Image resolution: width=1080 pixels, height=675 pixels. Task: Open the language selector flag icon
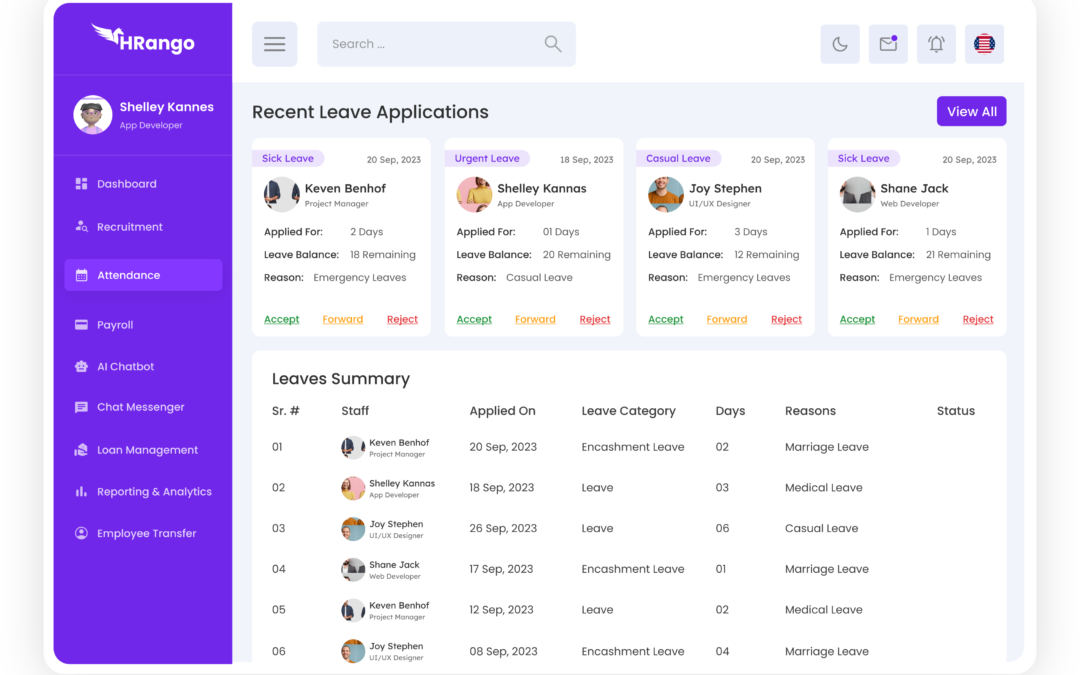pyautogui.click(x=984, y=44)
